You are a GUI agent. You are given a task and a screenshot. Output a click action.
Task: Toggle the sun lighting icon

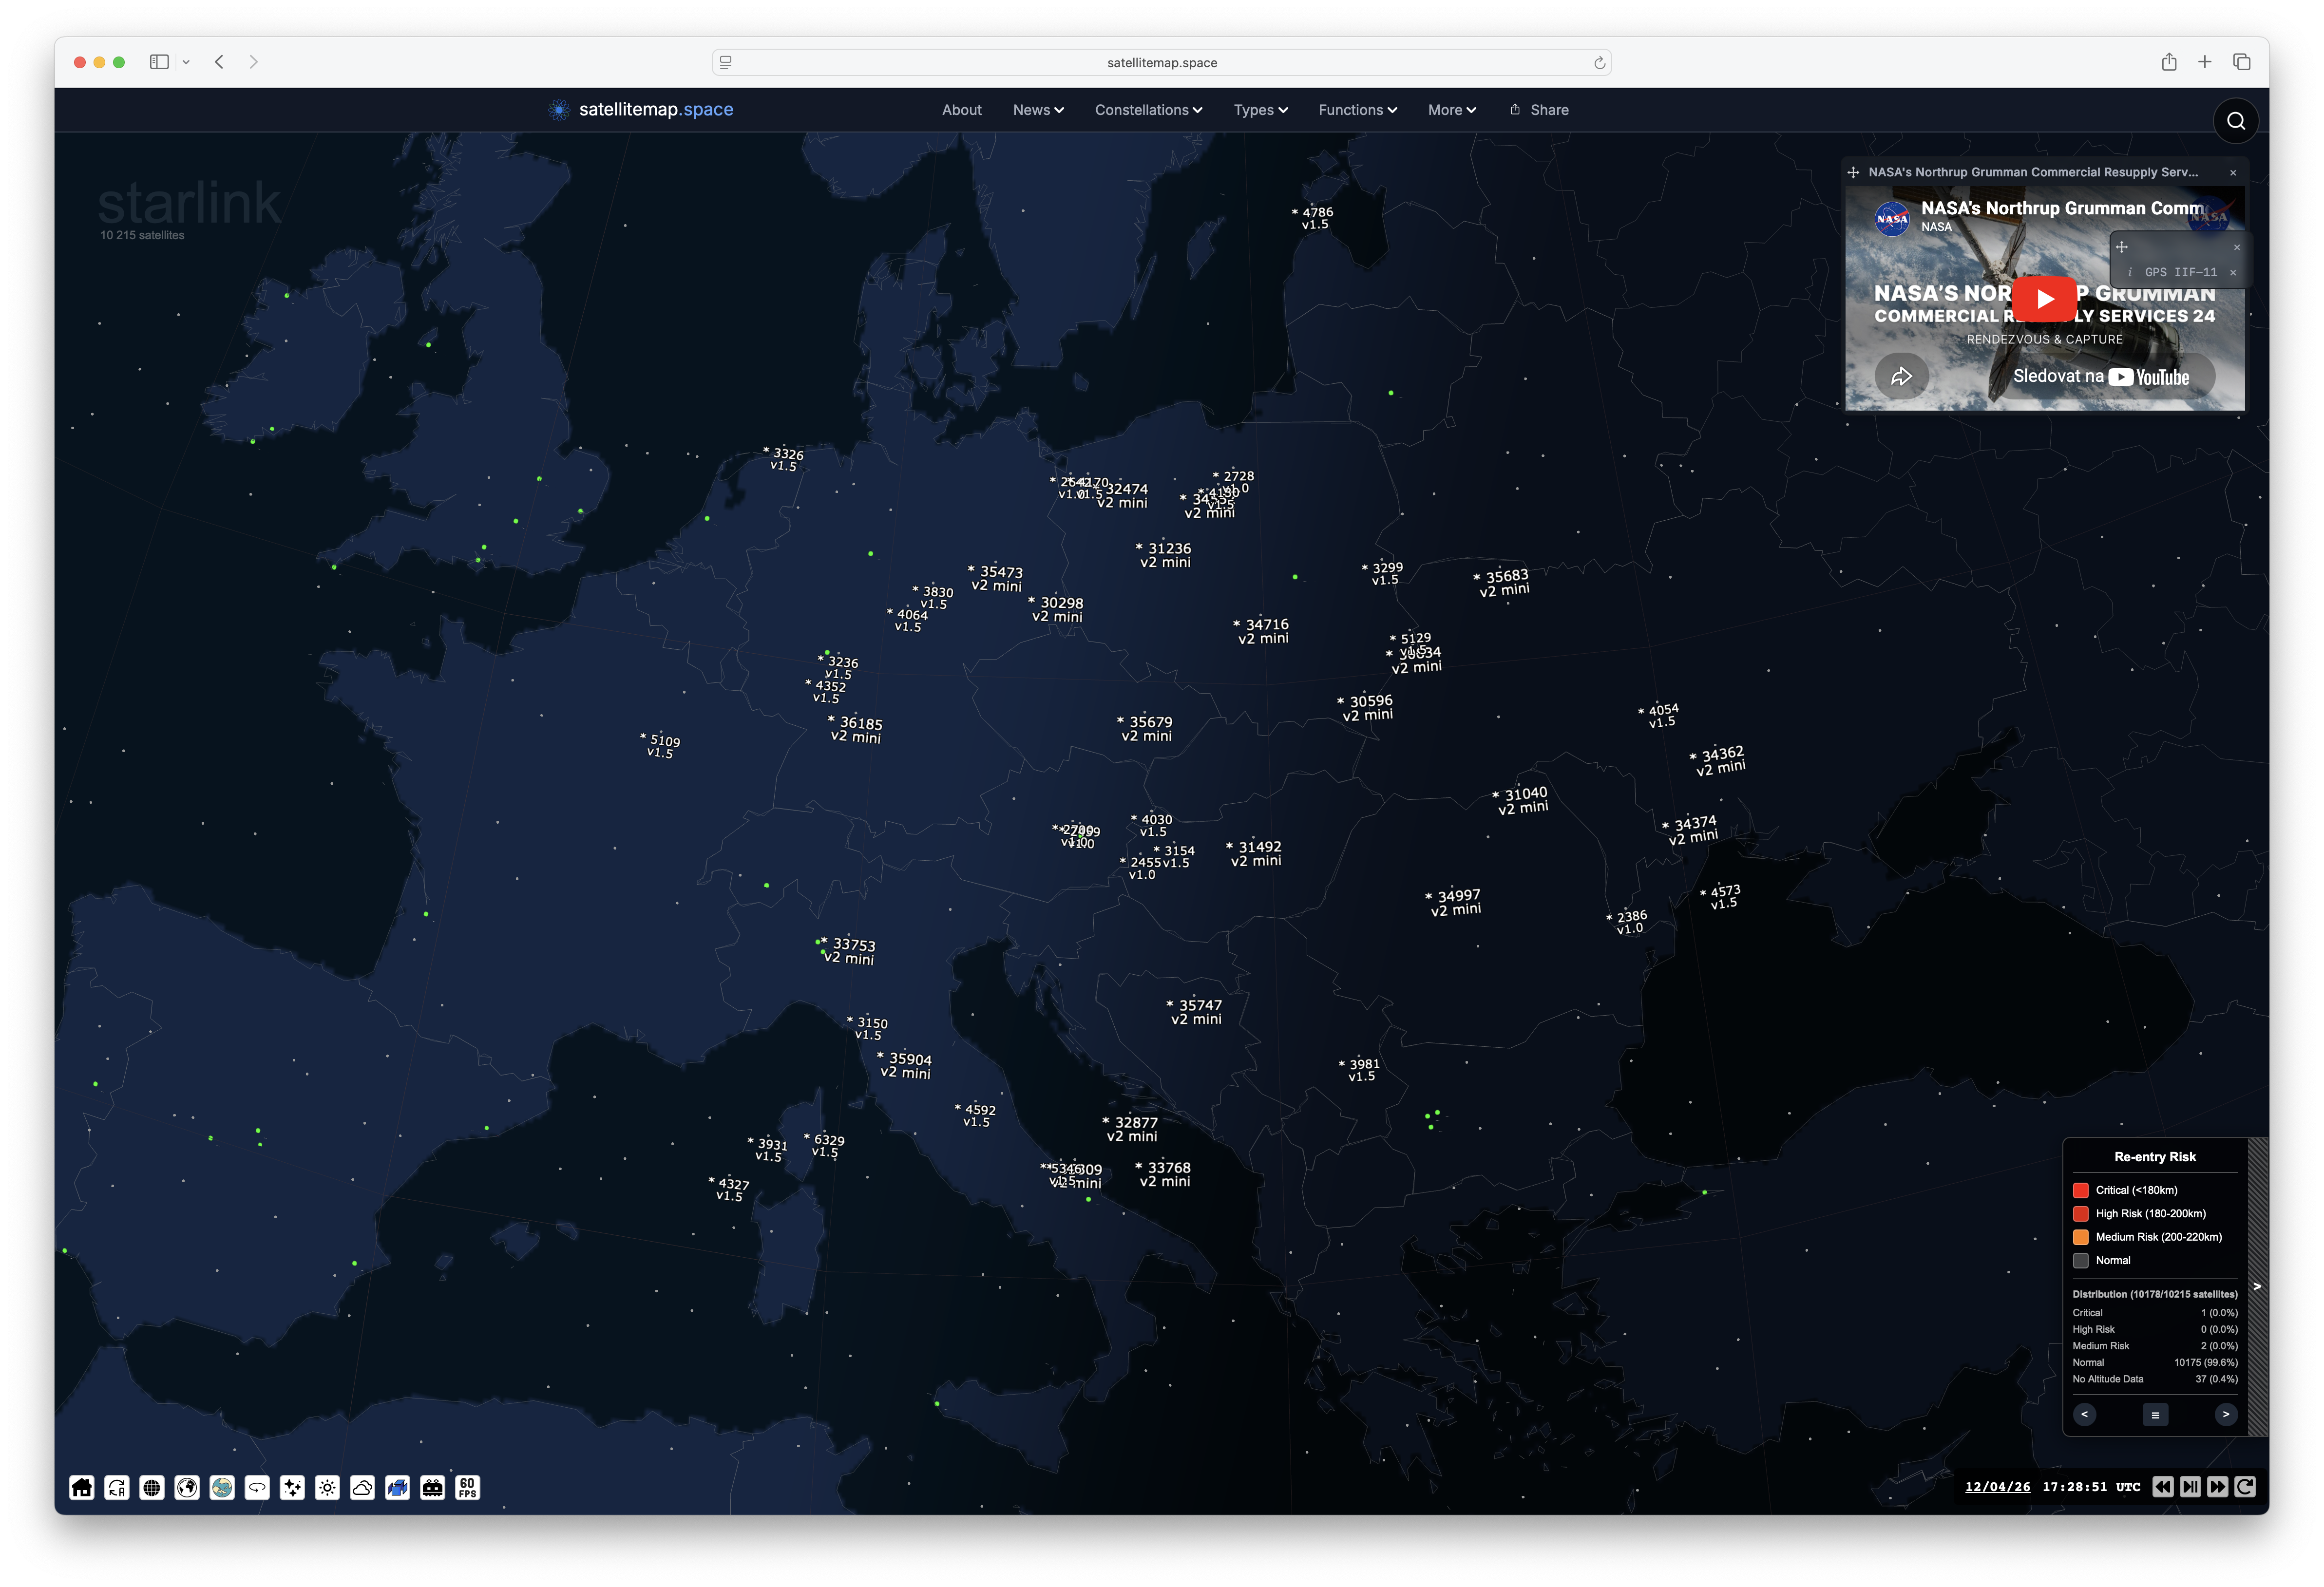(x=327, y=1487)
